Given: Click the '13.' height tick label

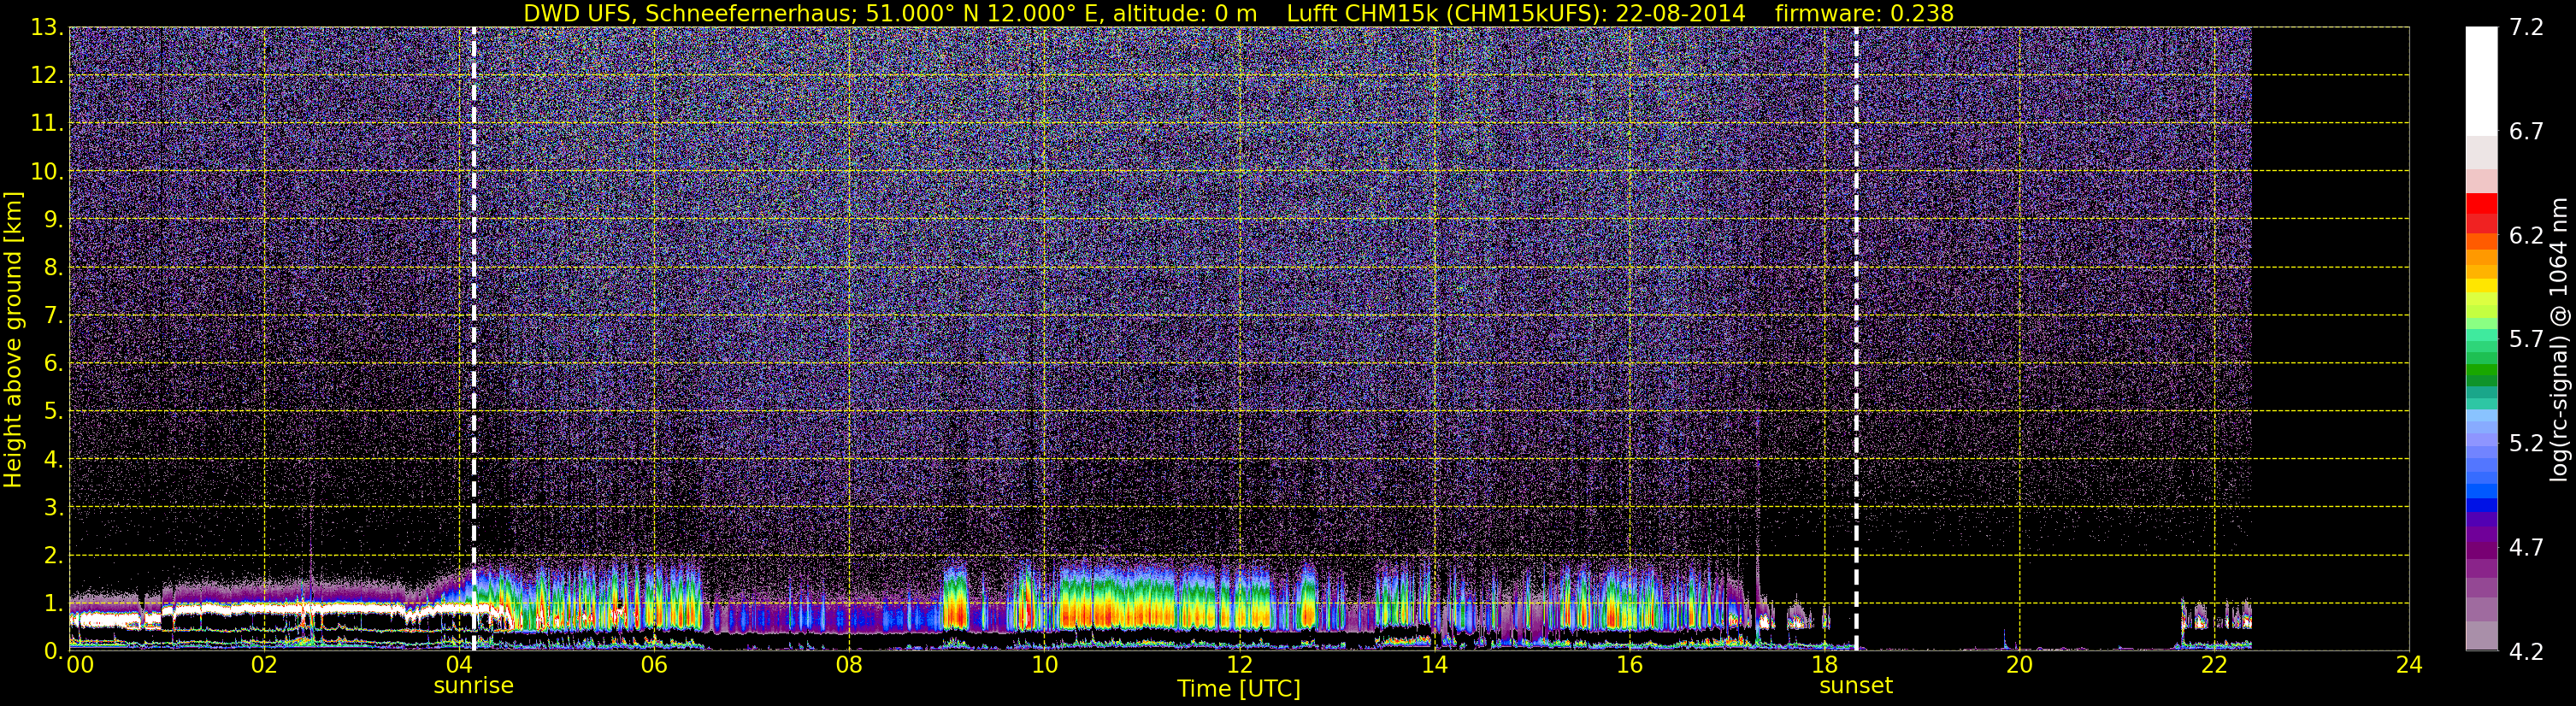Looking at the screenshot, I should pos(46,27).
